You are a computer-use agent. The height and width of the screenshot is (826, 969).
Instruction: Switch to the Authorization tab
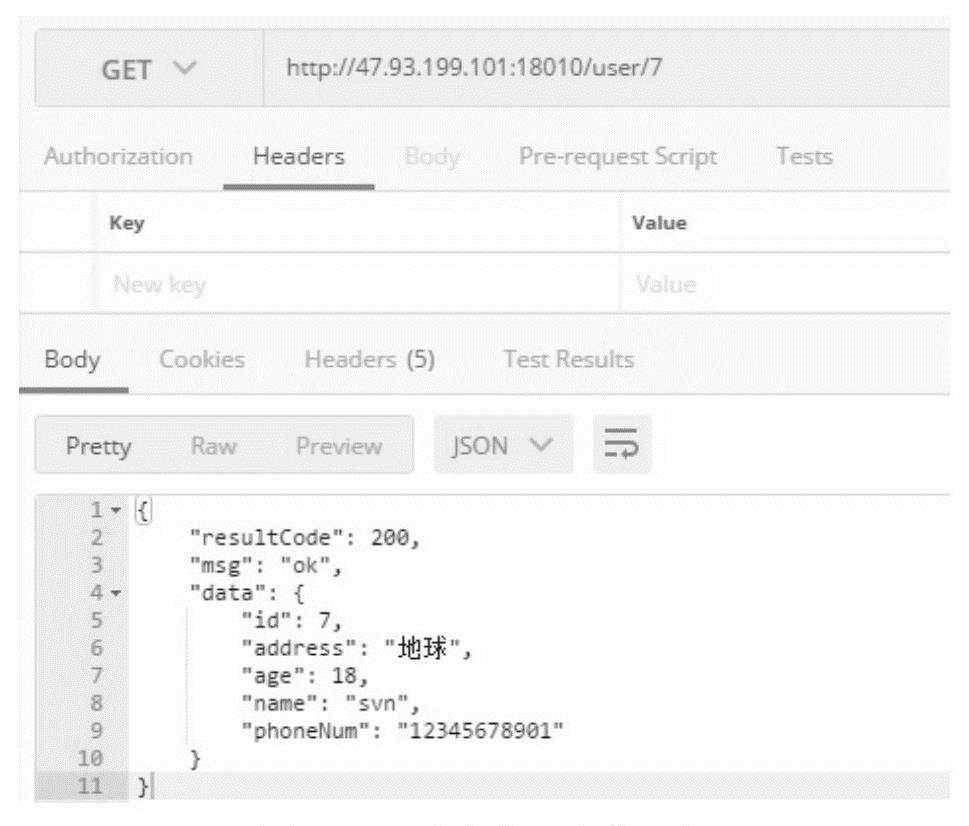[x=118, y=157]
